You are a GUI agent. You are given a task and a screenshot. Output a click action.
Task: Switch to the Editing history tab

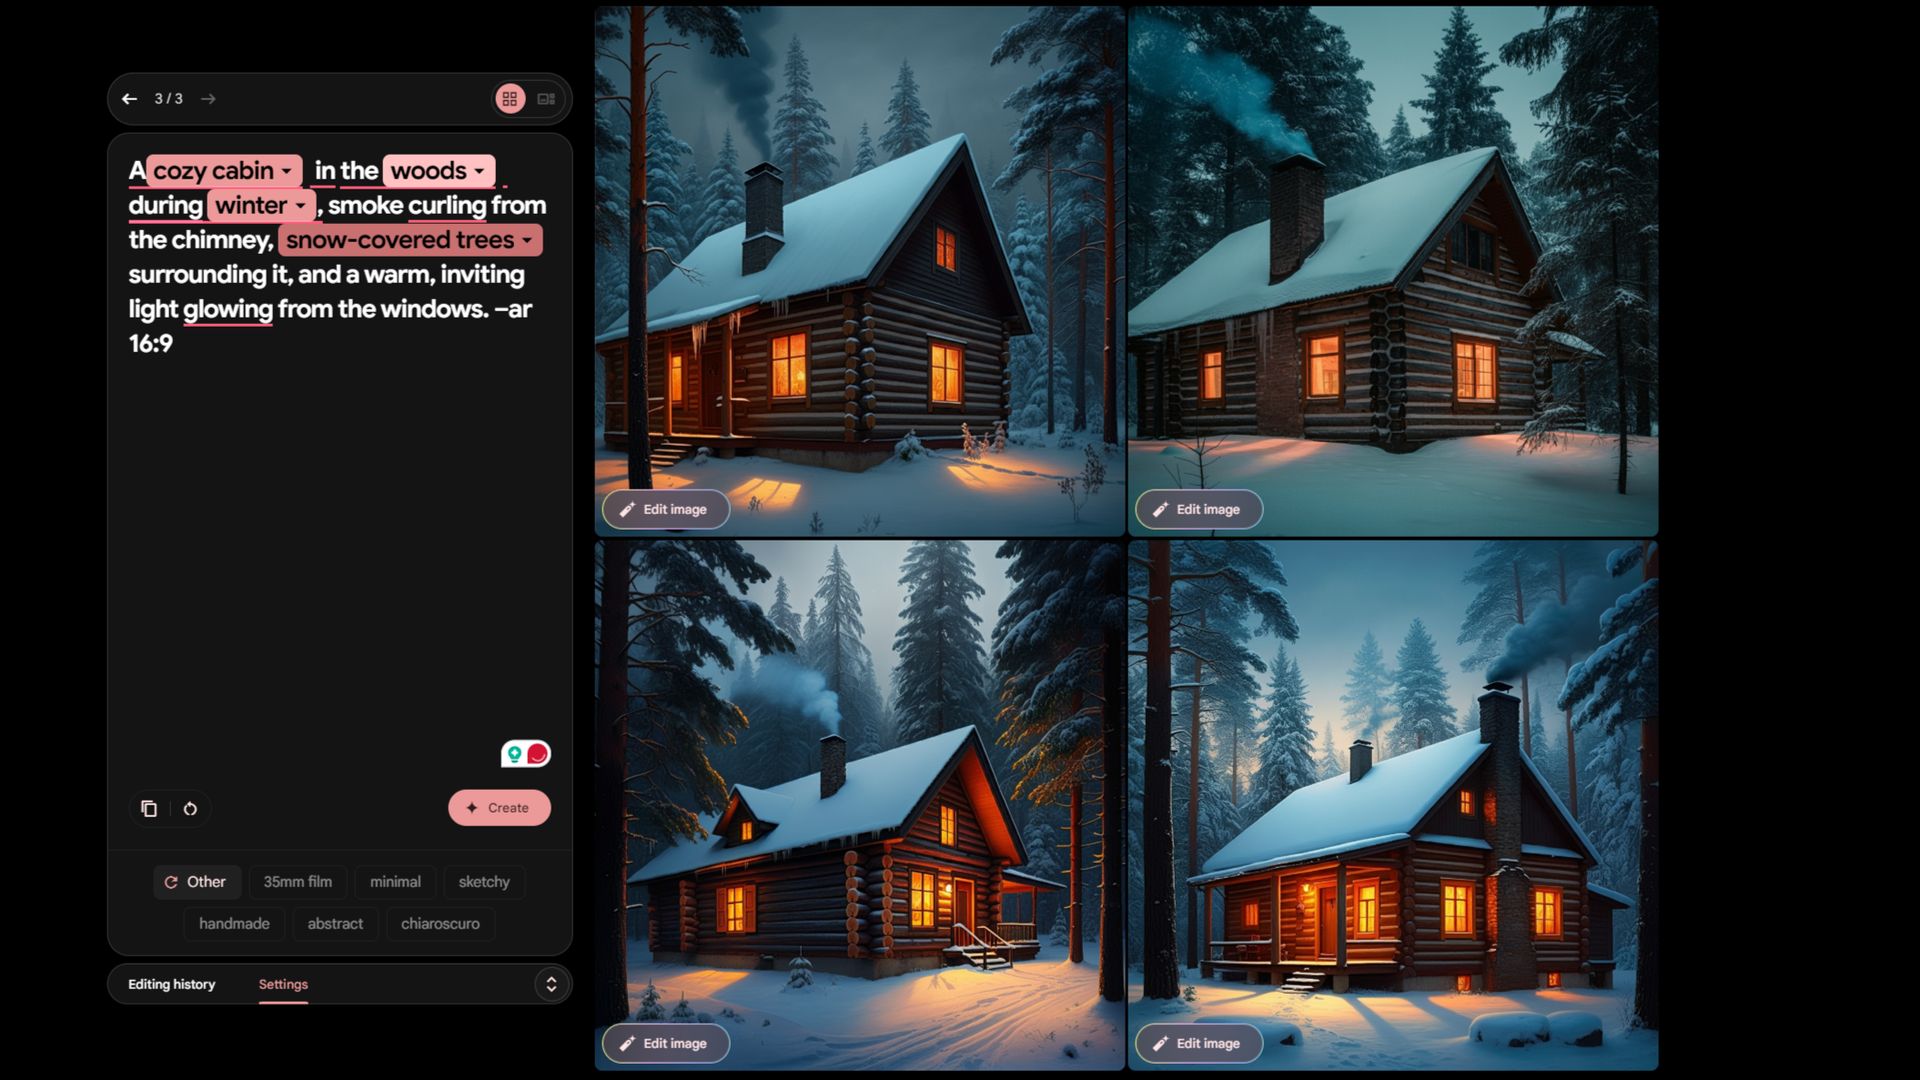[x=171, y=984]
